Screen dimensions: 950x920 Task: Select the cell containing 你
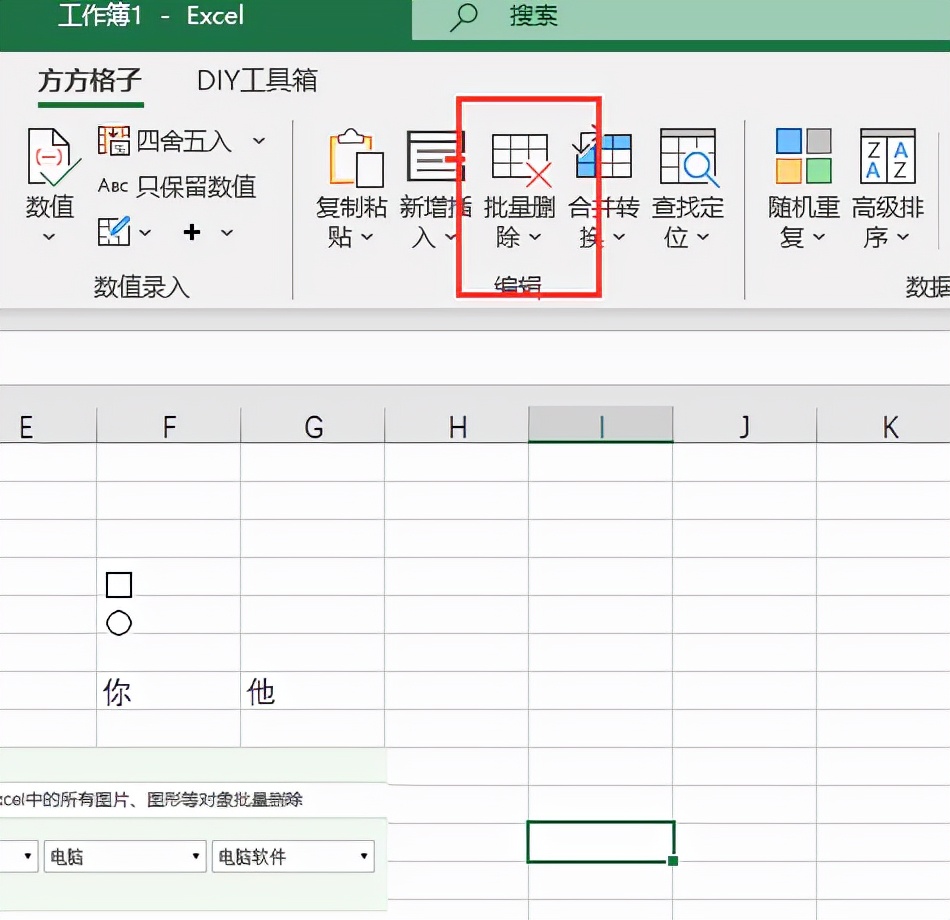click(167, 688)
